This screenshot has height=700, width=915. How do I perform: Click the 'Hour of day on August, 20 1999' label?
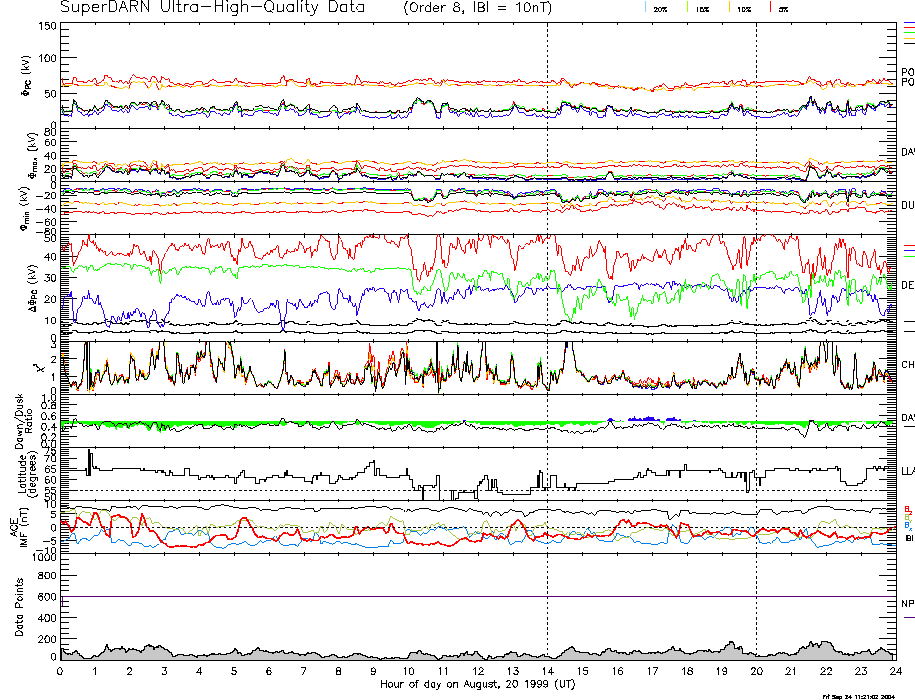[475, 685]
